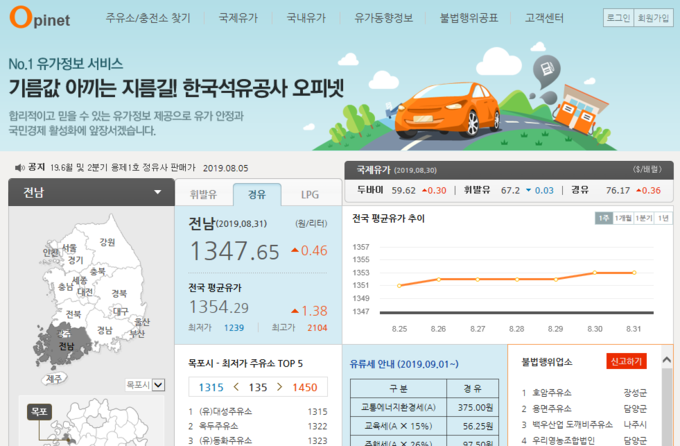Click the fuel pump speech bubble icon
This screenshot has width=680, height=446.
[546, 70]
